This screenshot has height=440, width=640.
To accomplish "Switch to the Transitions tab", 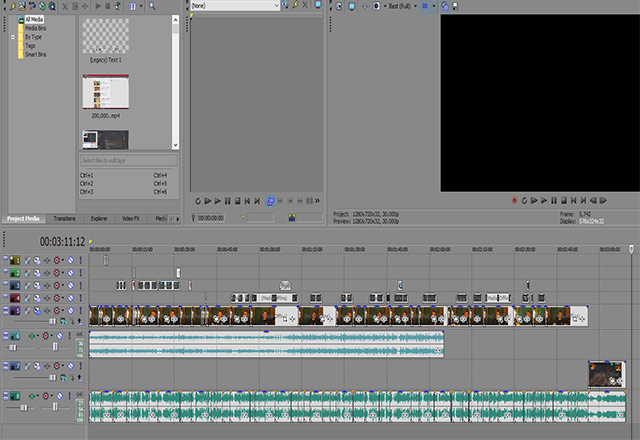I will click(x=64, y=219).
